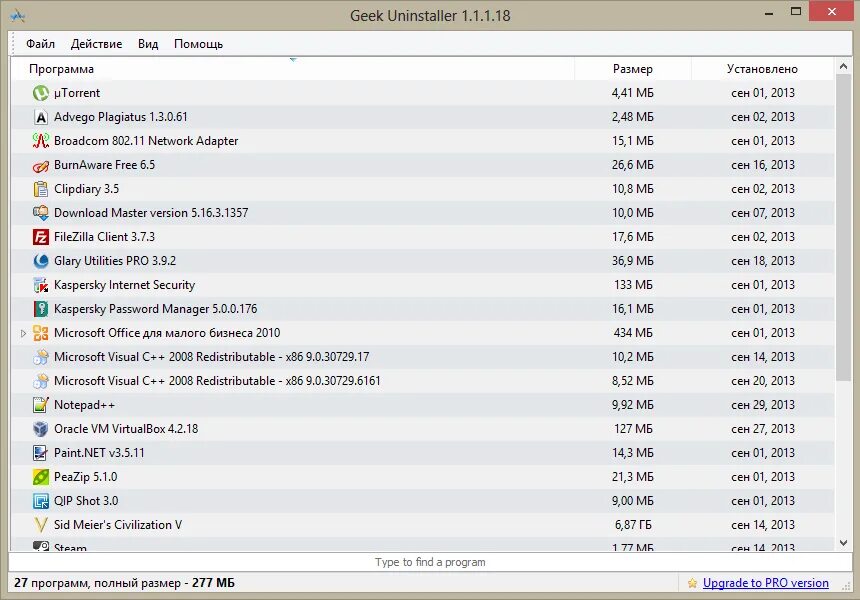Click the Civilization V icon

point(41,525)
